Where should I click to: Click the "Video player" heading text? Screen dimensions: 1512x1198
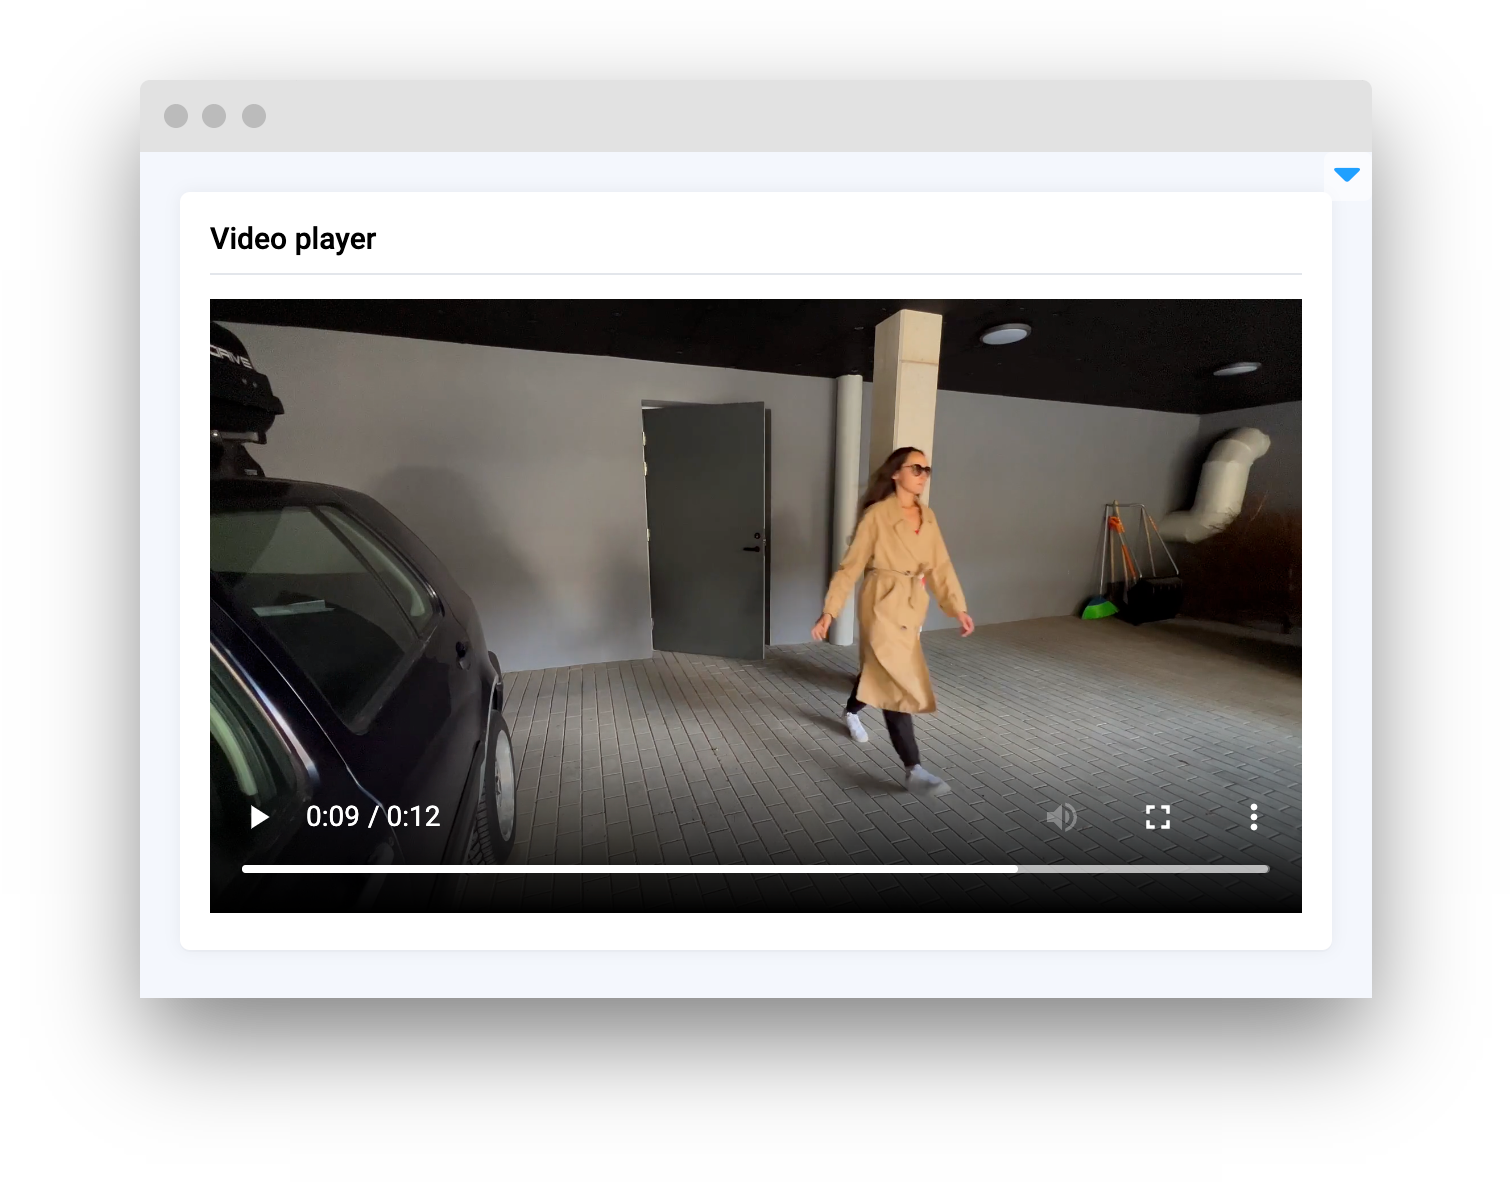(x=293, y=239)
